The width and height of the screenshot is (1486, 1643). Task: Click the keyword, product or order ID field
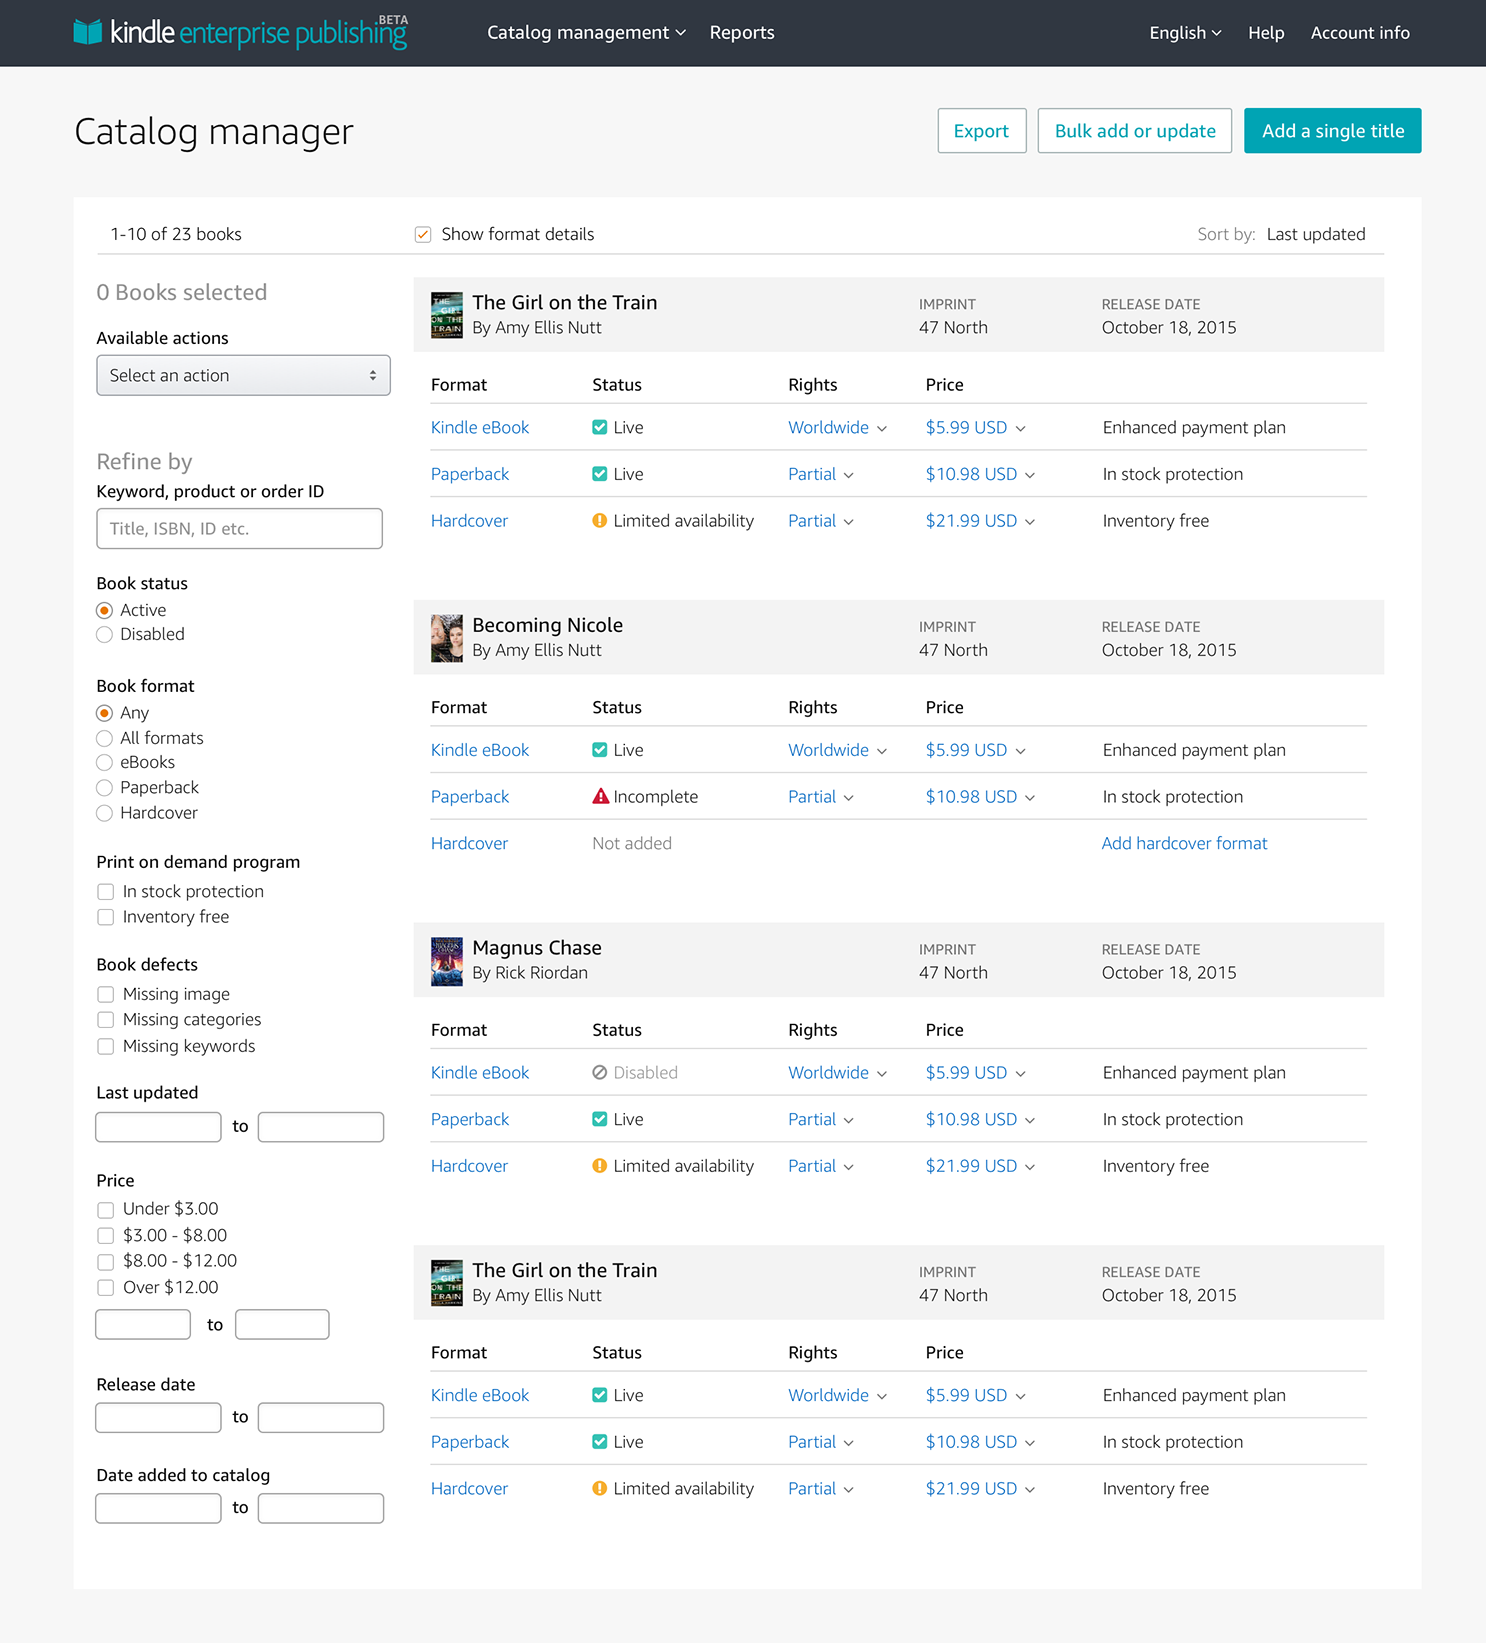pos(239,529)
